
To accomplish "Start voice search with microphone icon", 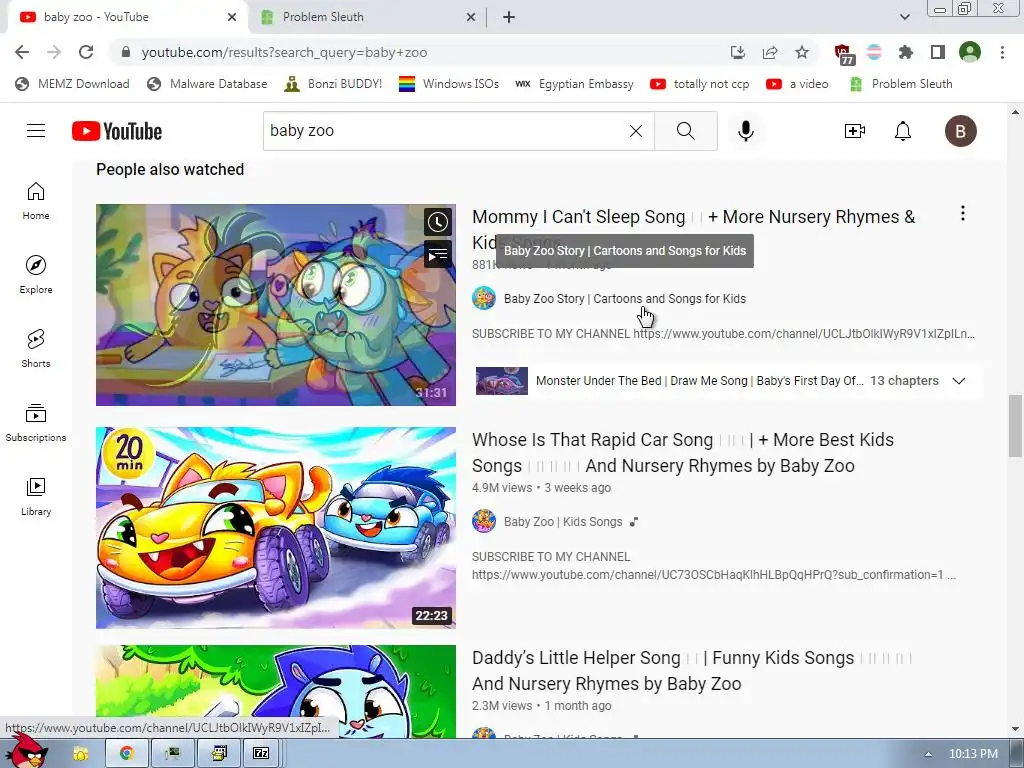I will [x=746, y=131].
